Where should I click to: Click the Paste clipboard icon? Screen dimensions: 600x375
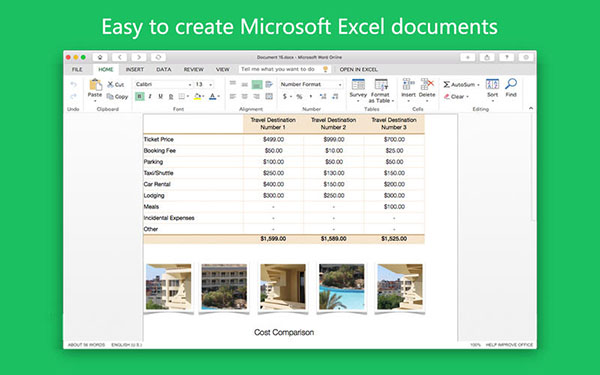click(x=95, y=85)
